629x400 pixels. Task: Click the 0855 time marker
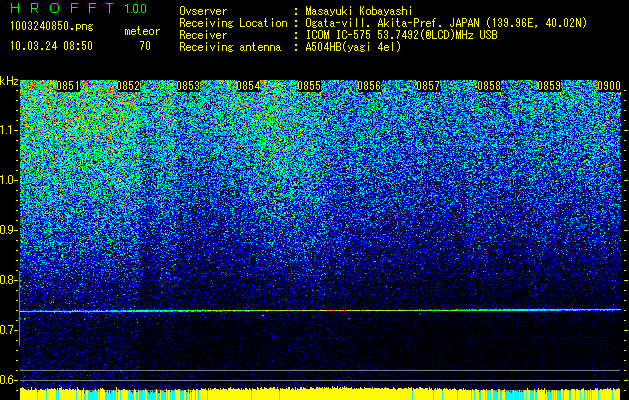click(309, 86)
